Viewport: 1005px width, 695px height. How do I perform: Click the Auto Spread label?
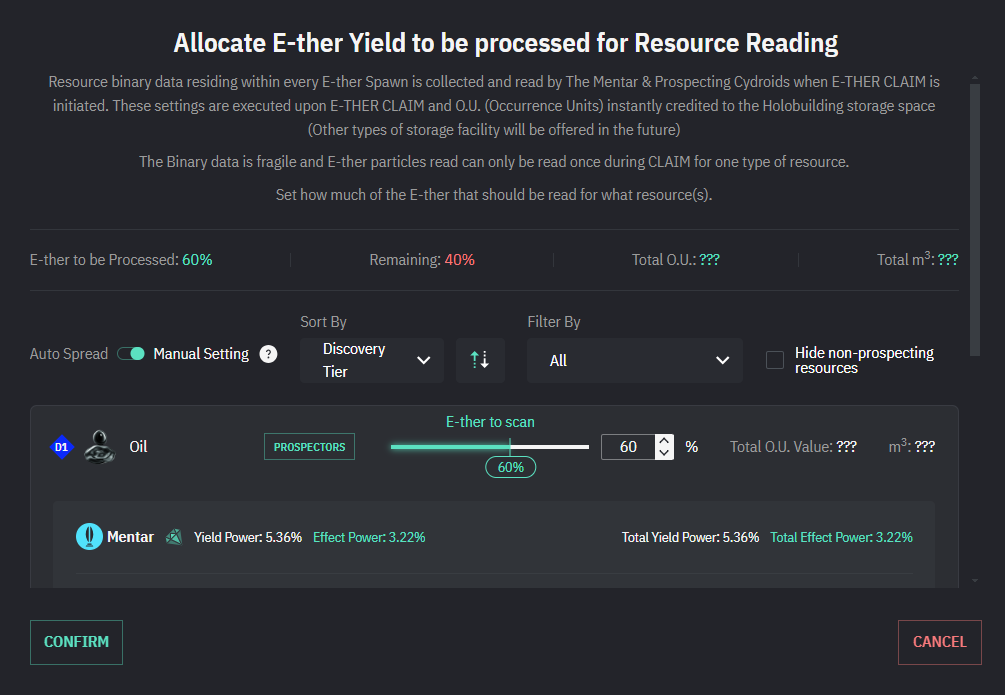coord(69,354)
